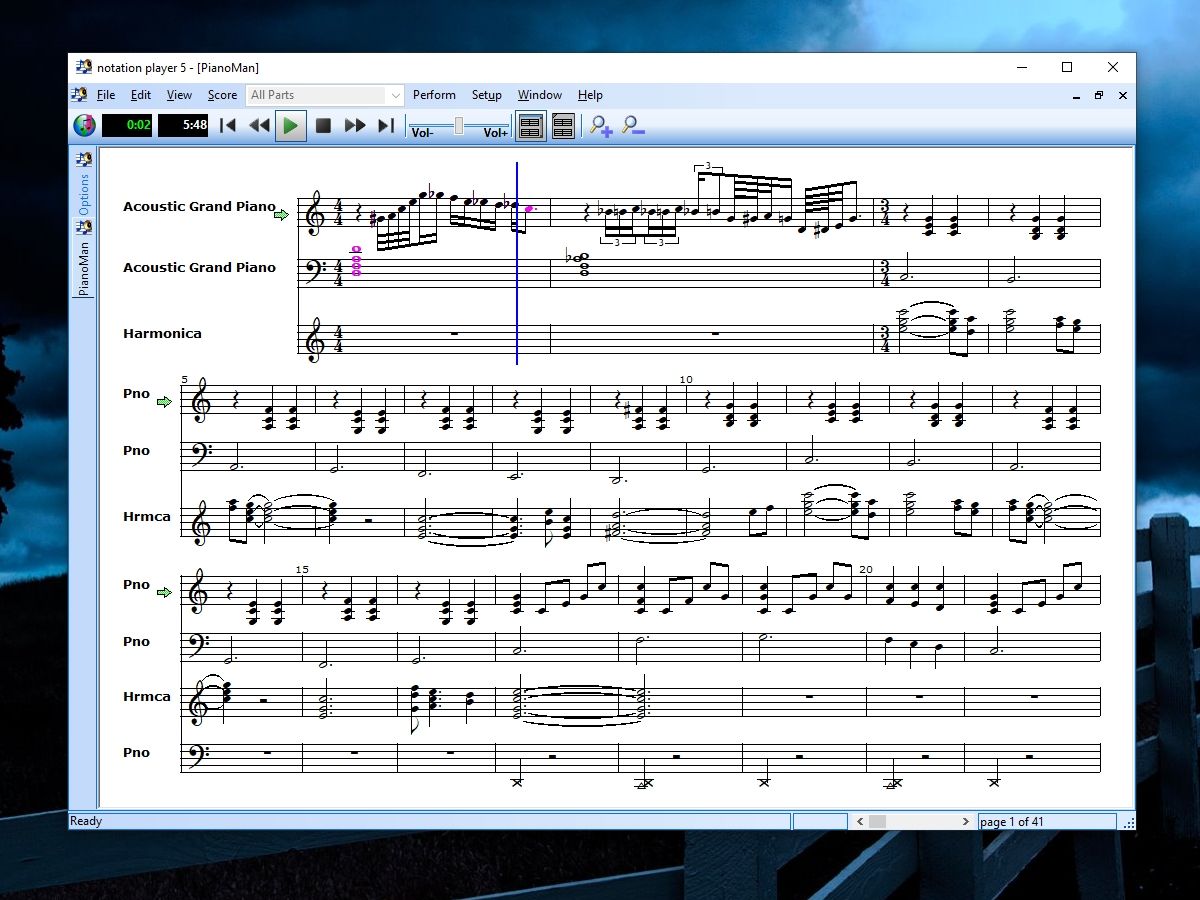Restore the inner PianoMan document window
The image size is (1200, 900).
point(1099,95)
